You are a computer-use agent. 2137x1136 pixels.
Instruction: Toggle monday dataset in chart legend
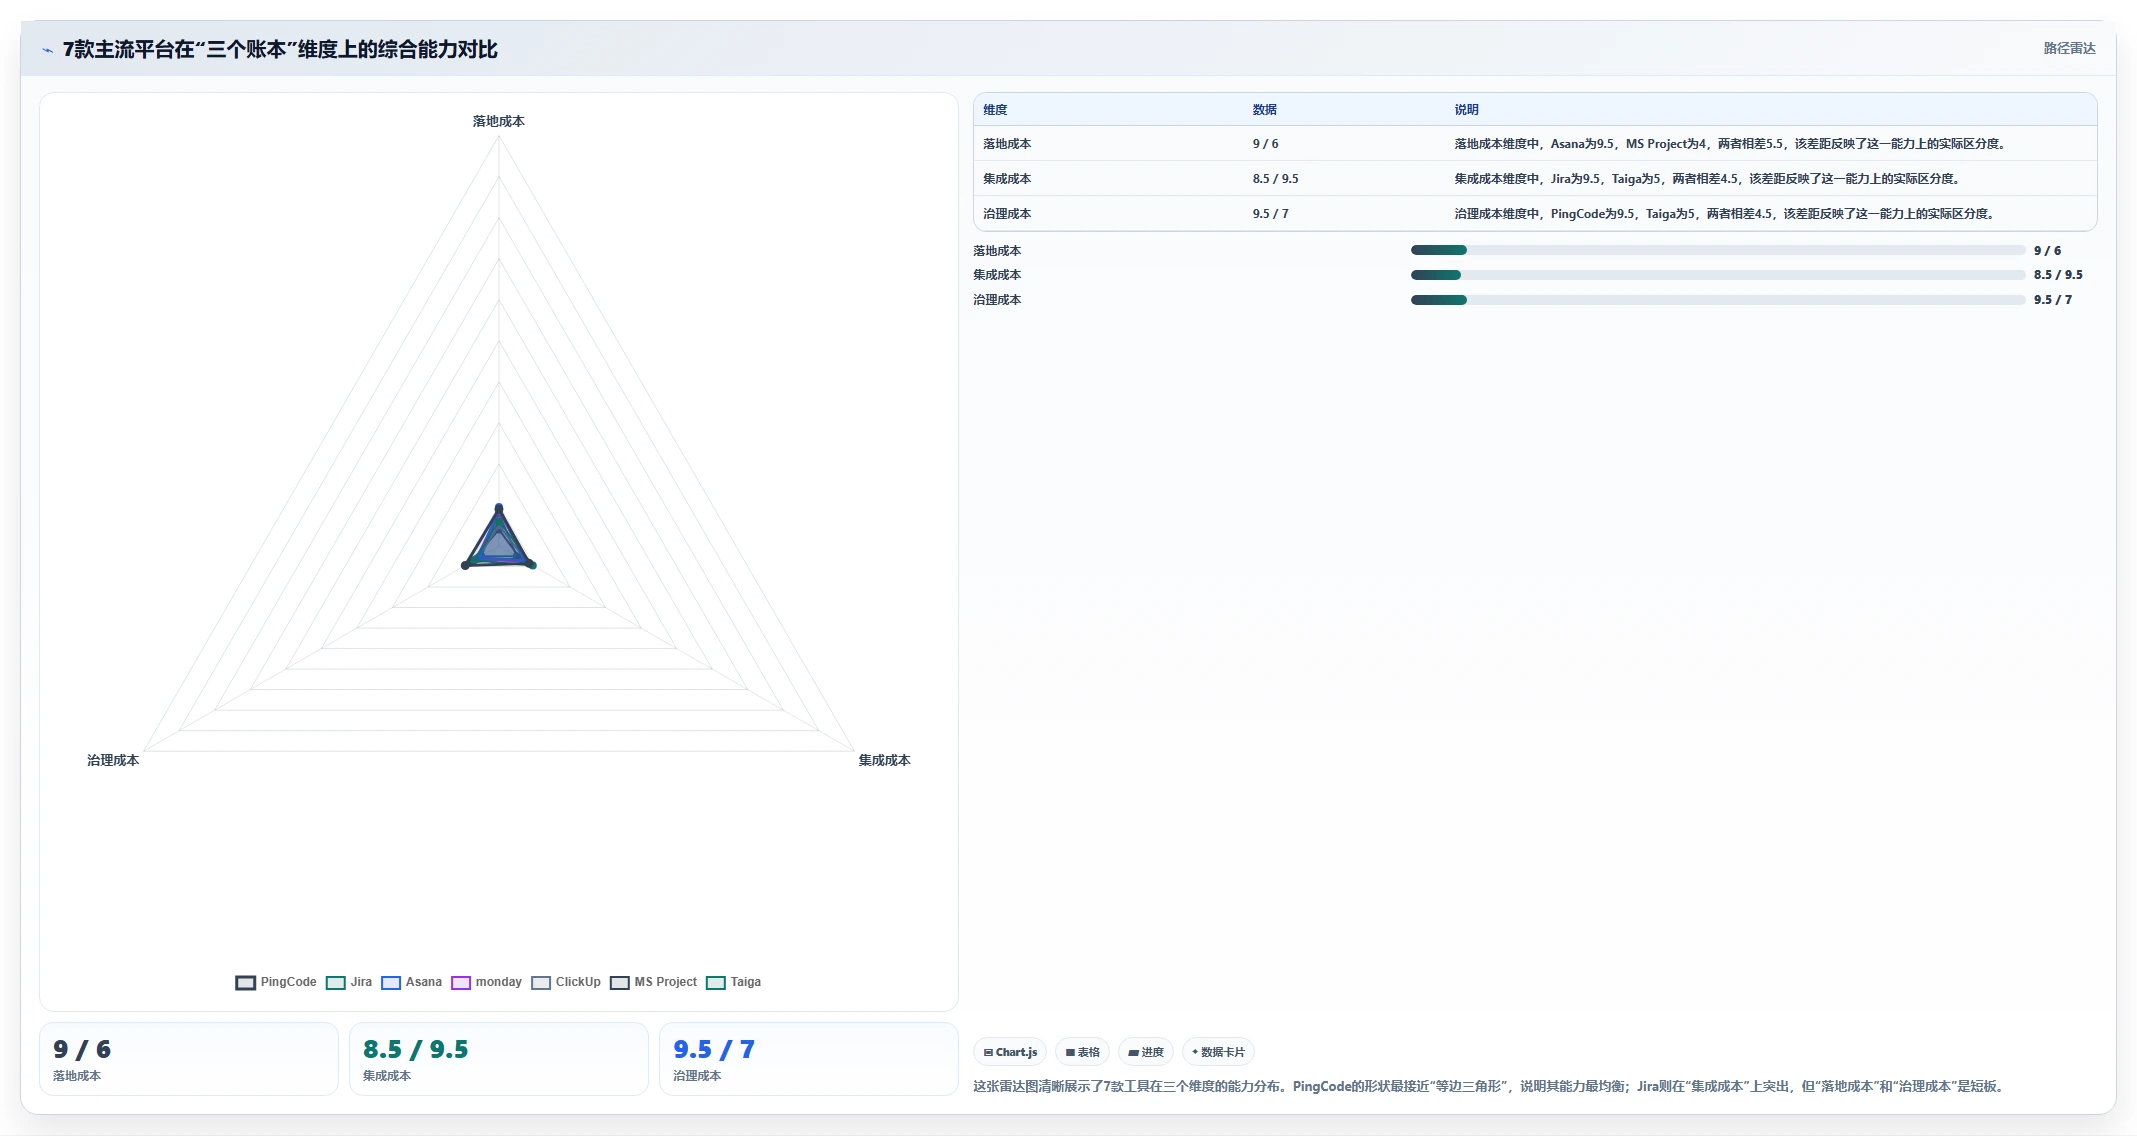(x=487, y=982)
